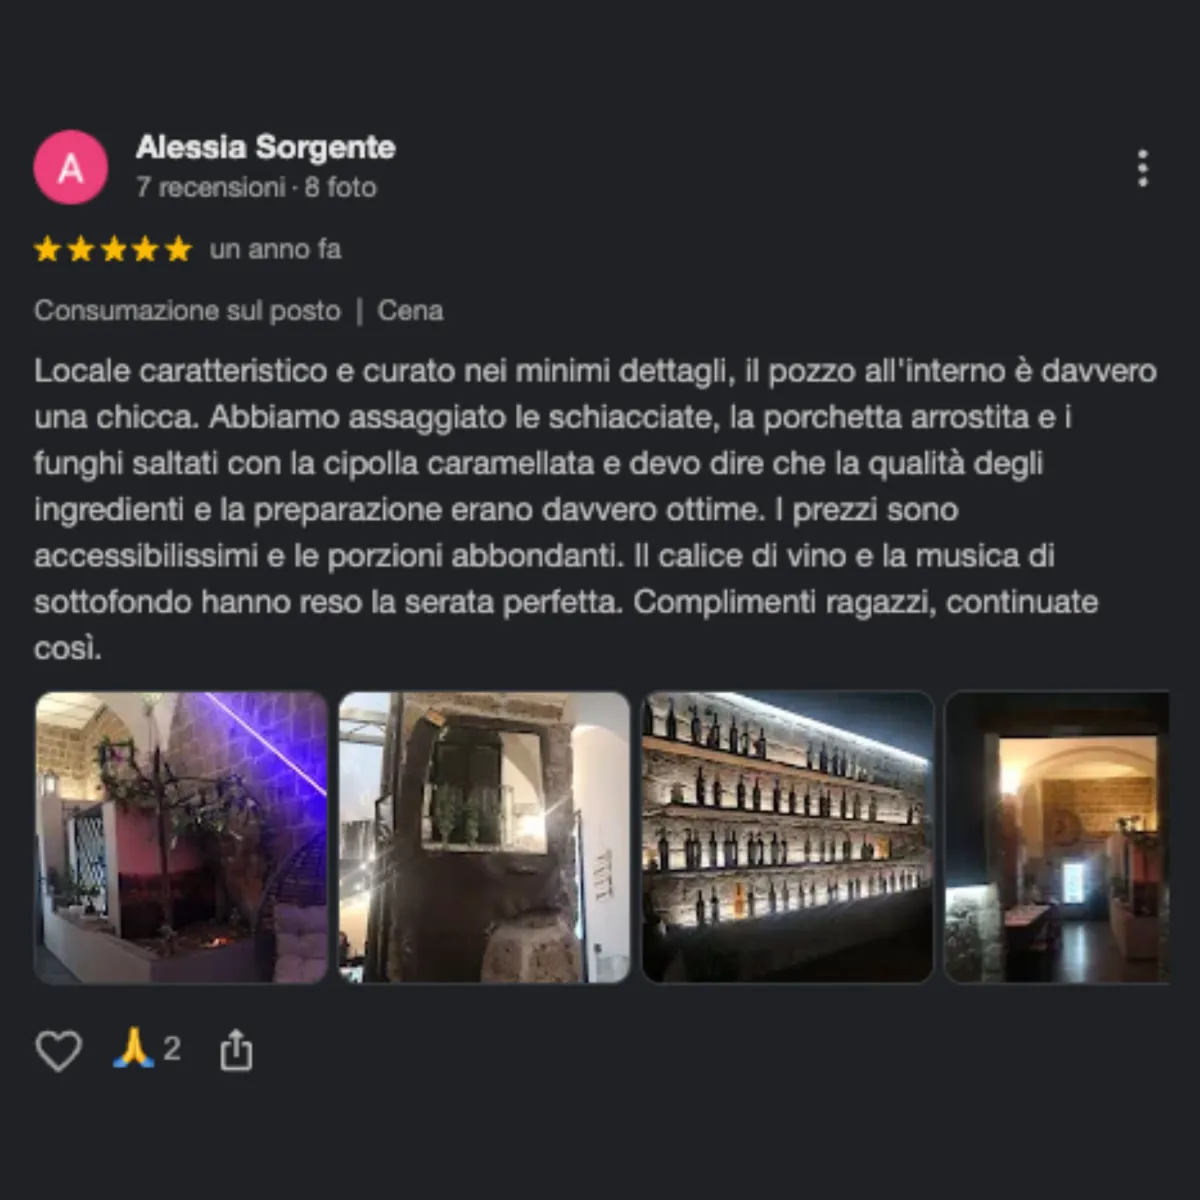
Task: Open the purple-lit courtyard plant photo
Action: (x=182, y=838)
